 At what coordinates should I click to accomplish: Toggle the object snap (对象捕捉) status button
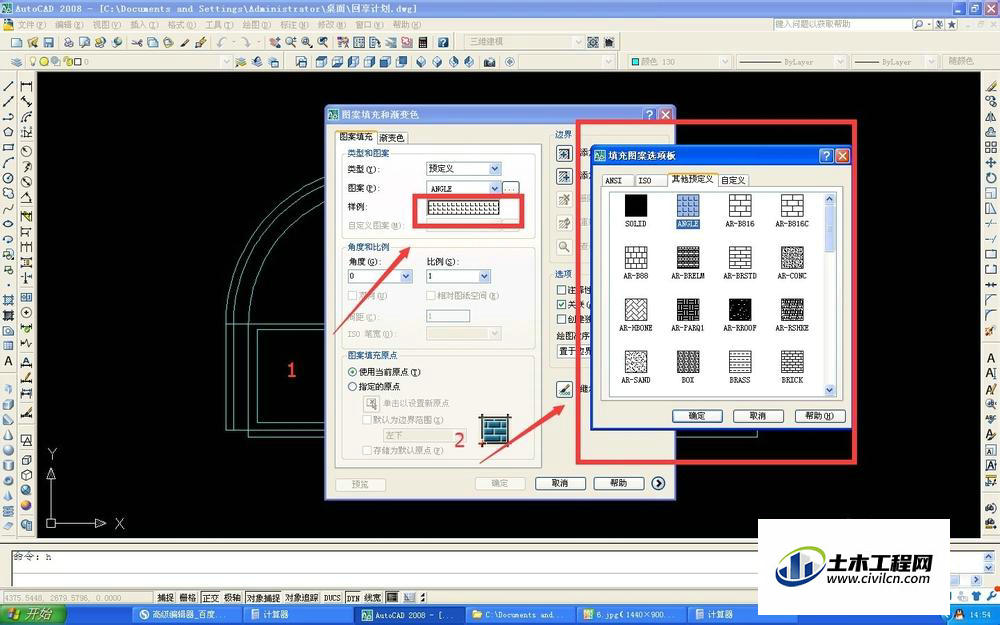[263, 598]
